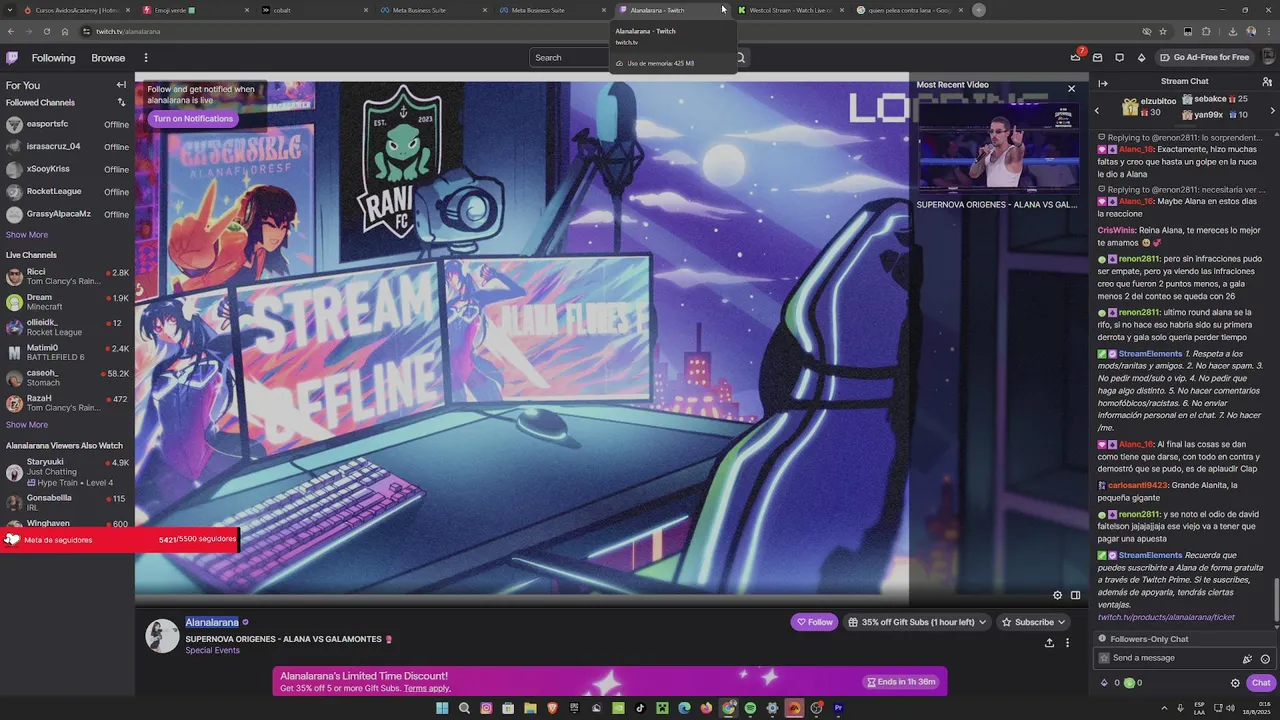Sort Followed Channels with the arrows icon
Viewport: 1280px width, 720px height.
pyautogui.click(x=121, y=102)
